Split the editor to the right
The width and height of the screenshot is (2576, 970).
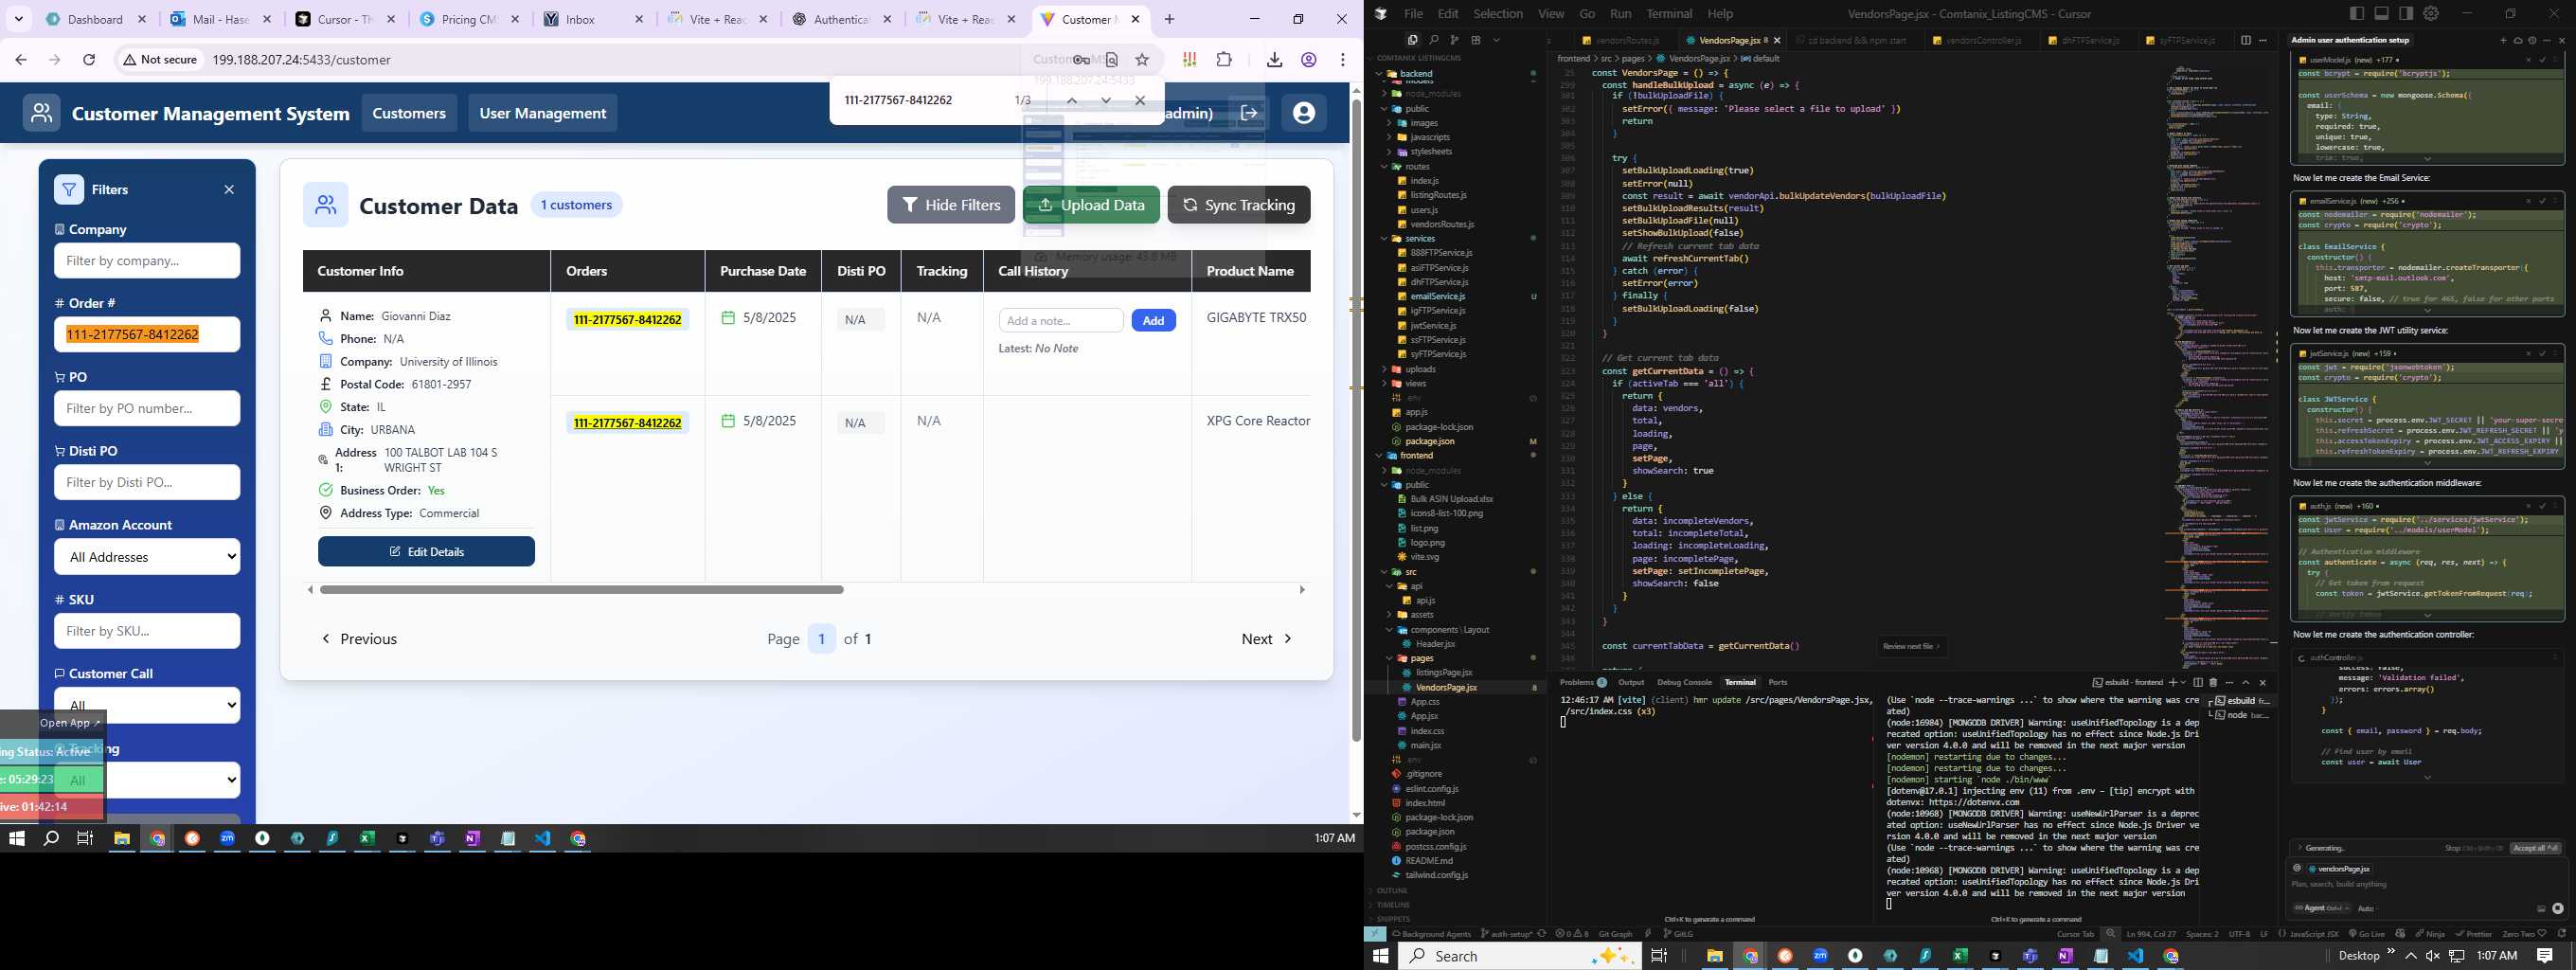[2245, 40]
